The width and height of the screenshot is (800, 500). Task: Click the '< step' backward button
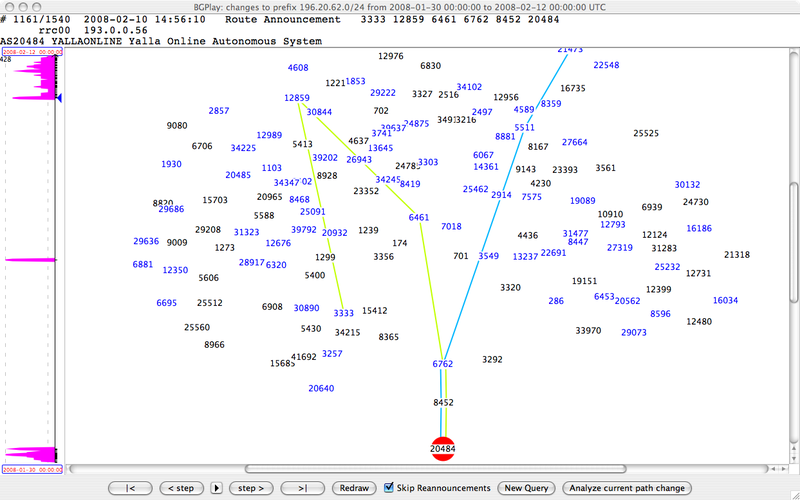[x=179, y=488]
